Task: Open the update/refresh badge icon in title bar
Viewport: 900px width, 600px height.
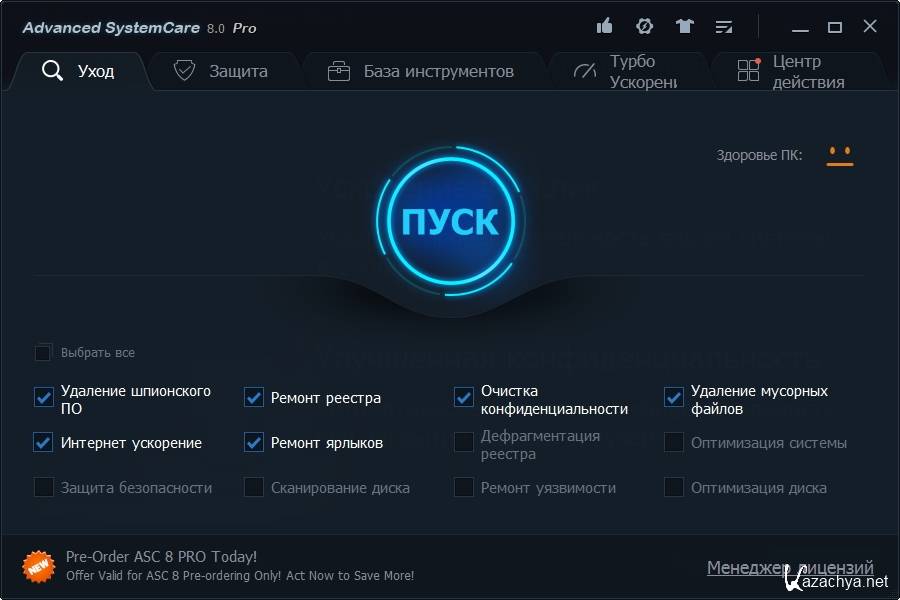Action: tap(645, 27)
